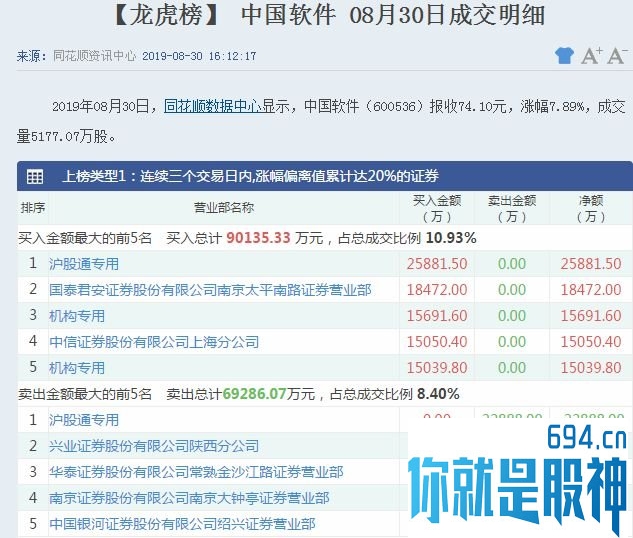
Task: Open 沪股通专用 in buy list
Action: click(x=84, y=264)
